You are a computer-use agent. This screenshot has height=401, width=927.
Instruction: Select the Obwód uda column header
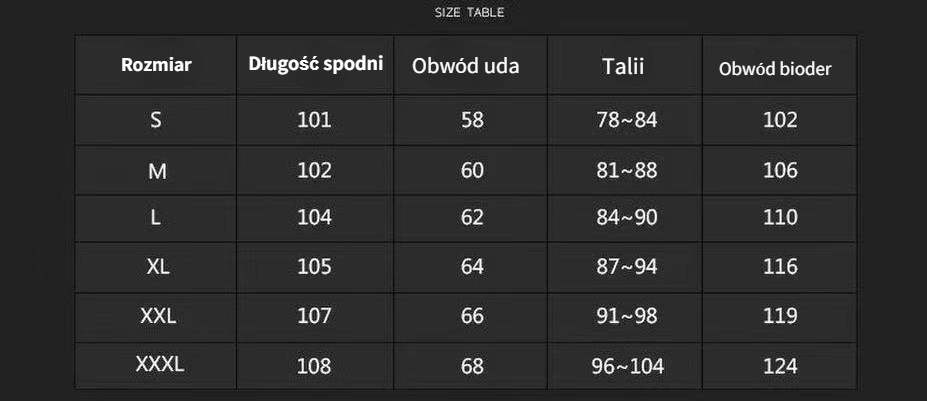tap(466, 66)
